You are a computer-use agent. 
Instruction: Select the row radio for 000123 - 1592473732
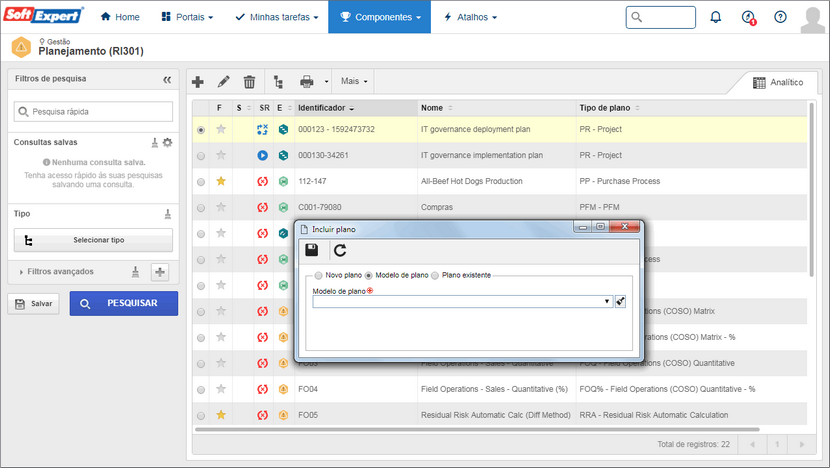(x=201, y=130)
